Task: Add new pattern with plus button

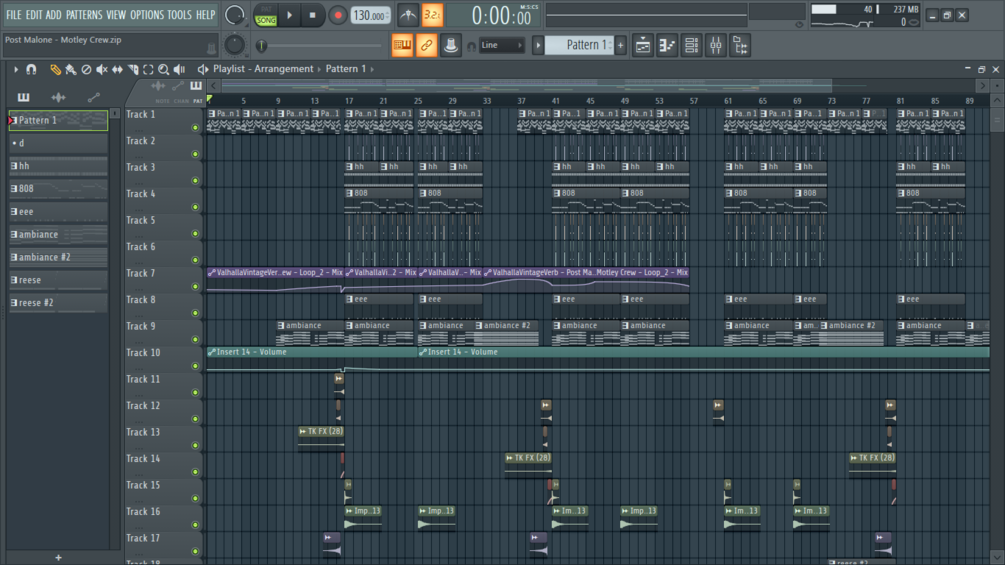Action: (620, 45)
